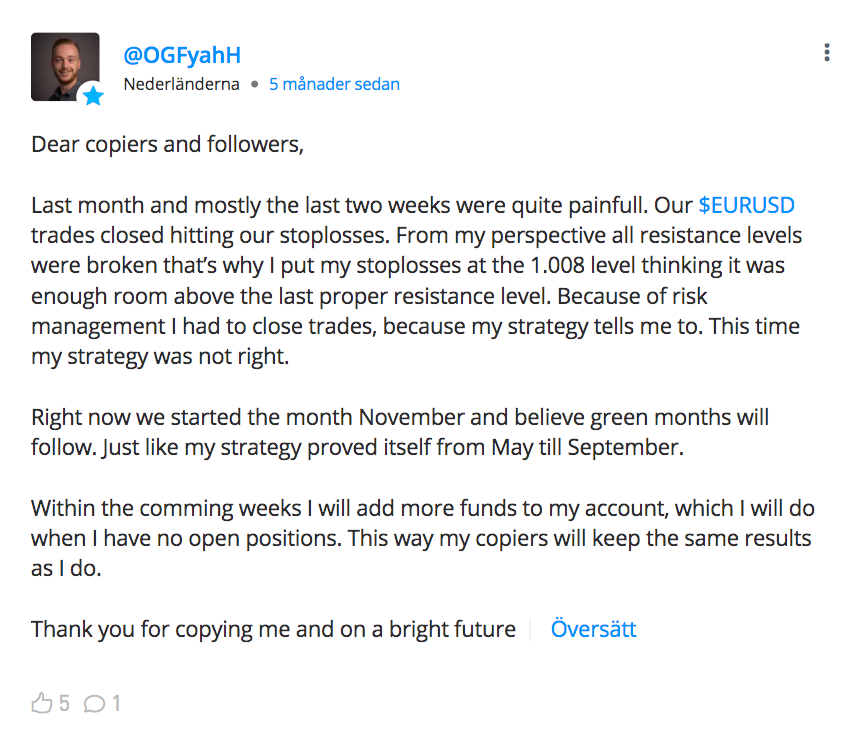The image size is (867, 735).
Task: Click the dot separator before the timestamp
Action: (254, 85)
